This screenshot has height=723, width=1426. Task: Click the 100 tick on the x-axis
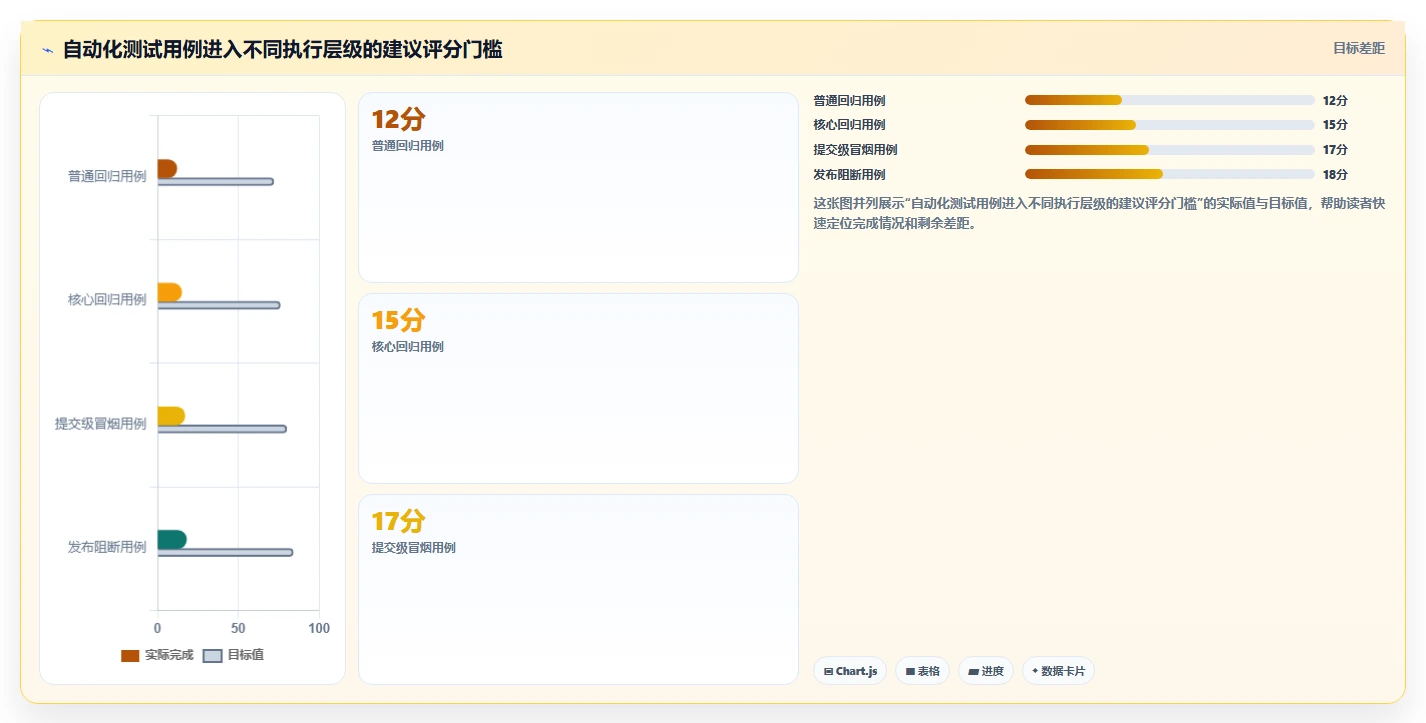point(319,628)
